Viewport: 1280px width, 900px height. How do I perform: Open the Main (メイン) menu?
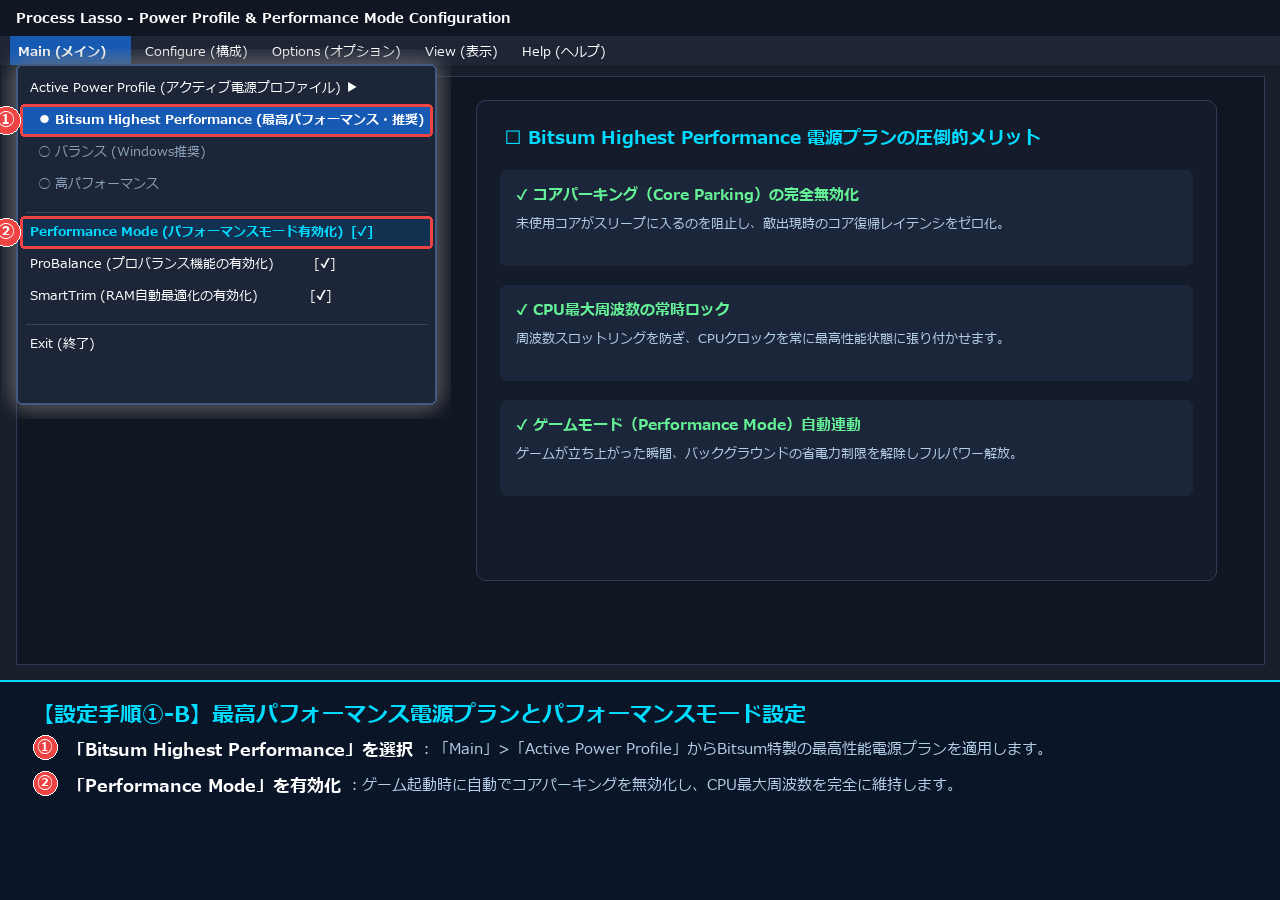[70, 51]
